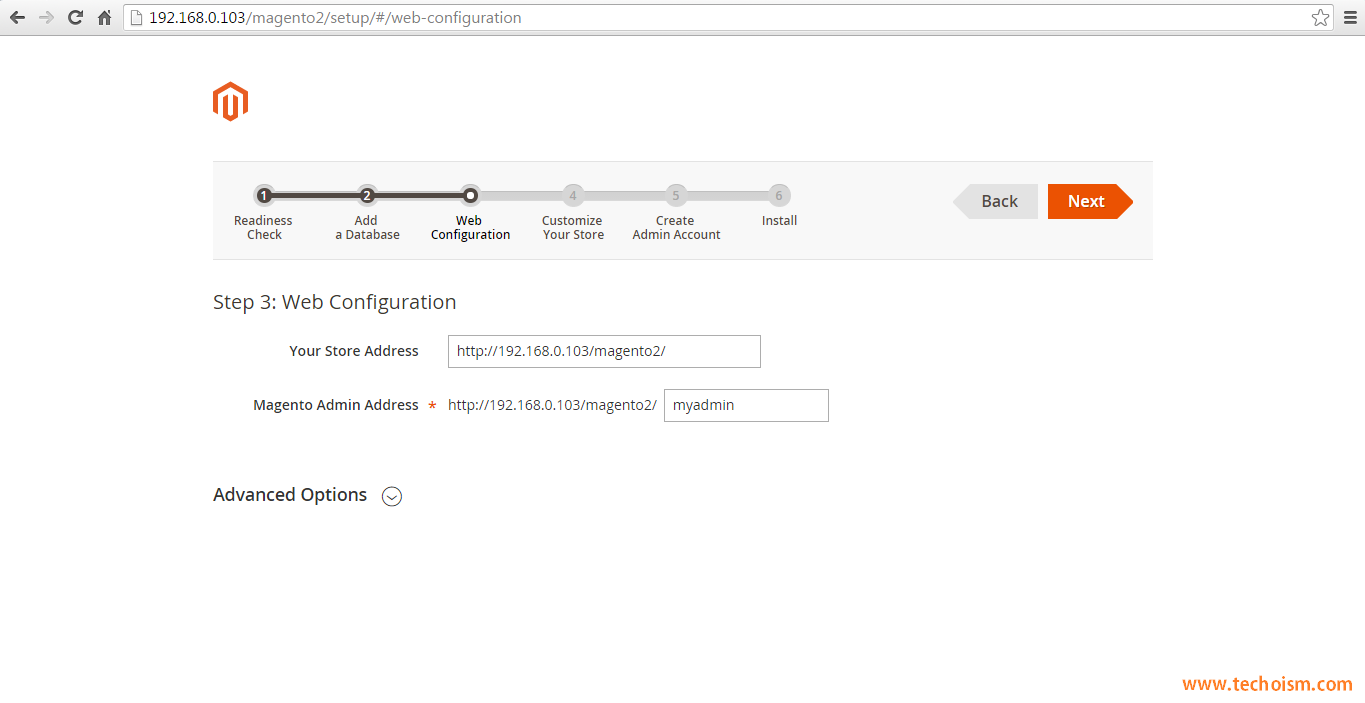This screenshot has width=1365, height=703.
Task: Open the Chrome hamburger menu
Action: 1350,18
